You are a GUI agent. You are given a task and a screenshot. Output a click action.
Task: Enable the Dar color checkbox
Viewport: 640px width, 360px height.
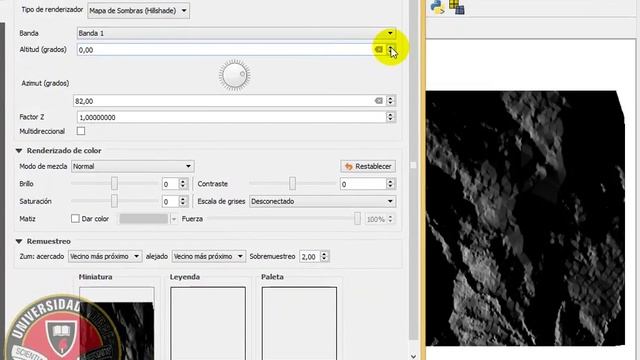[75, 219]
